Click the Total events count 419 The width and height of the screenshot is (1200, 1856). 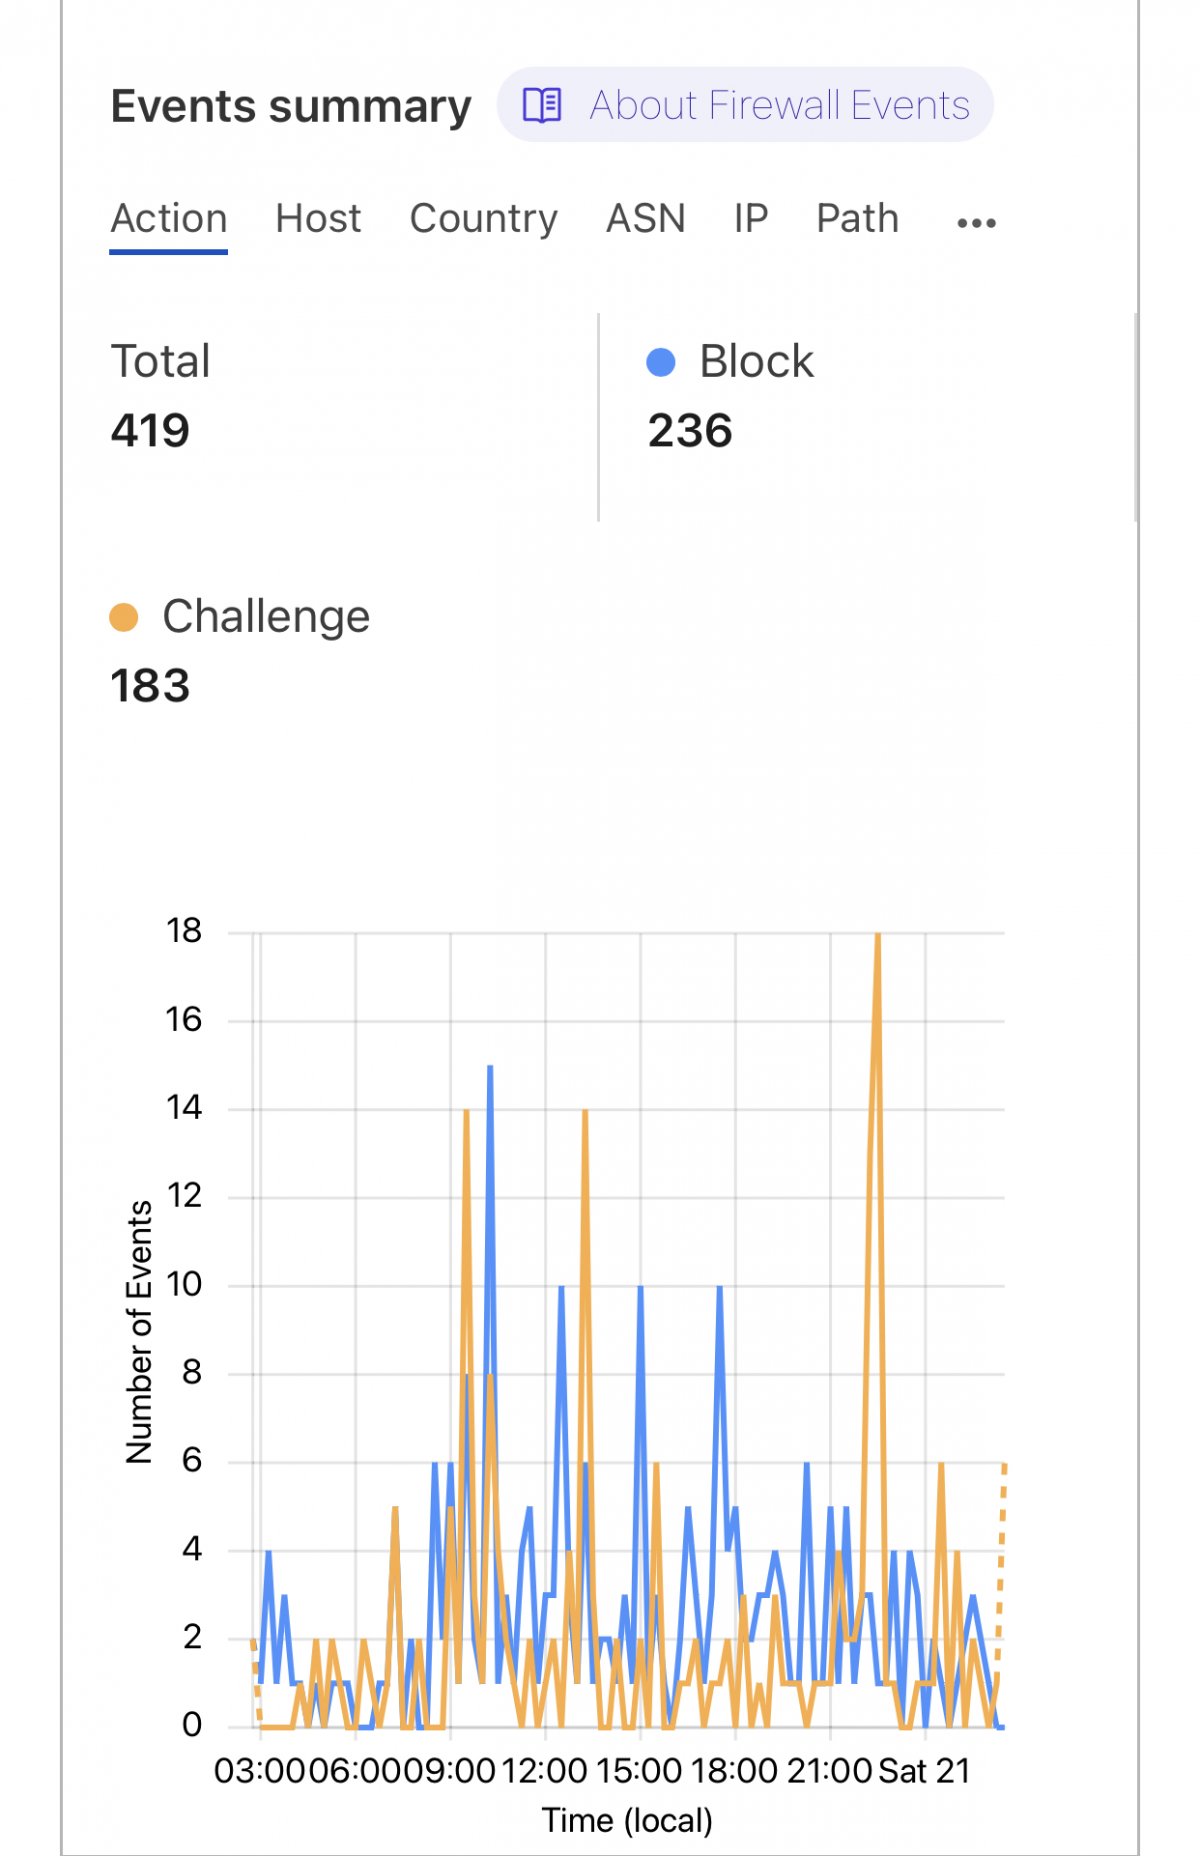(x=150, y=431)
